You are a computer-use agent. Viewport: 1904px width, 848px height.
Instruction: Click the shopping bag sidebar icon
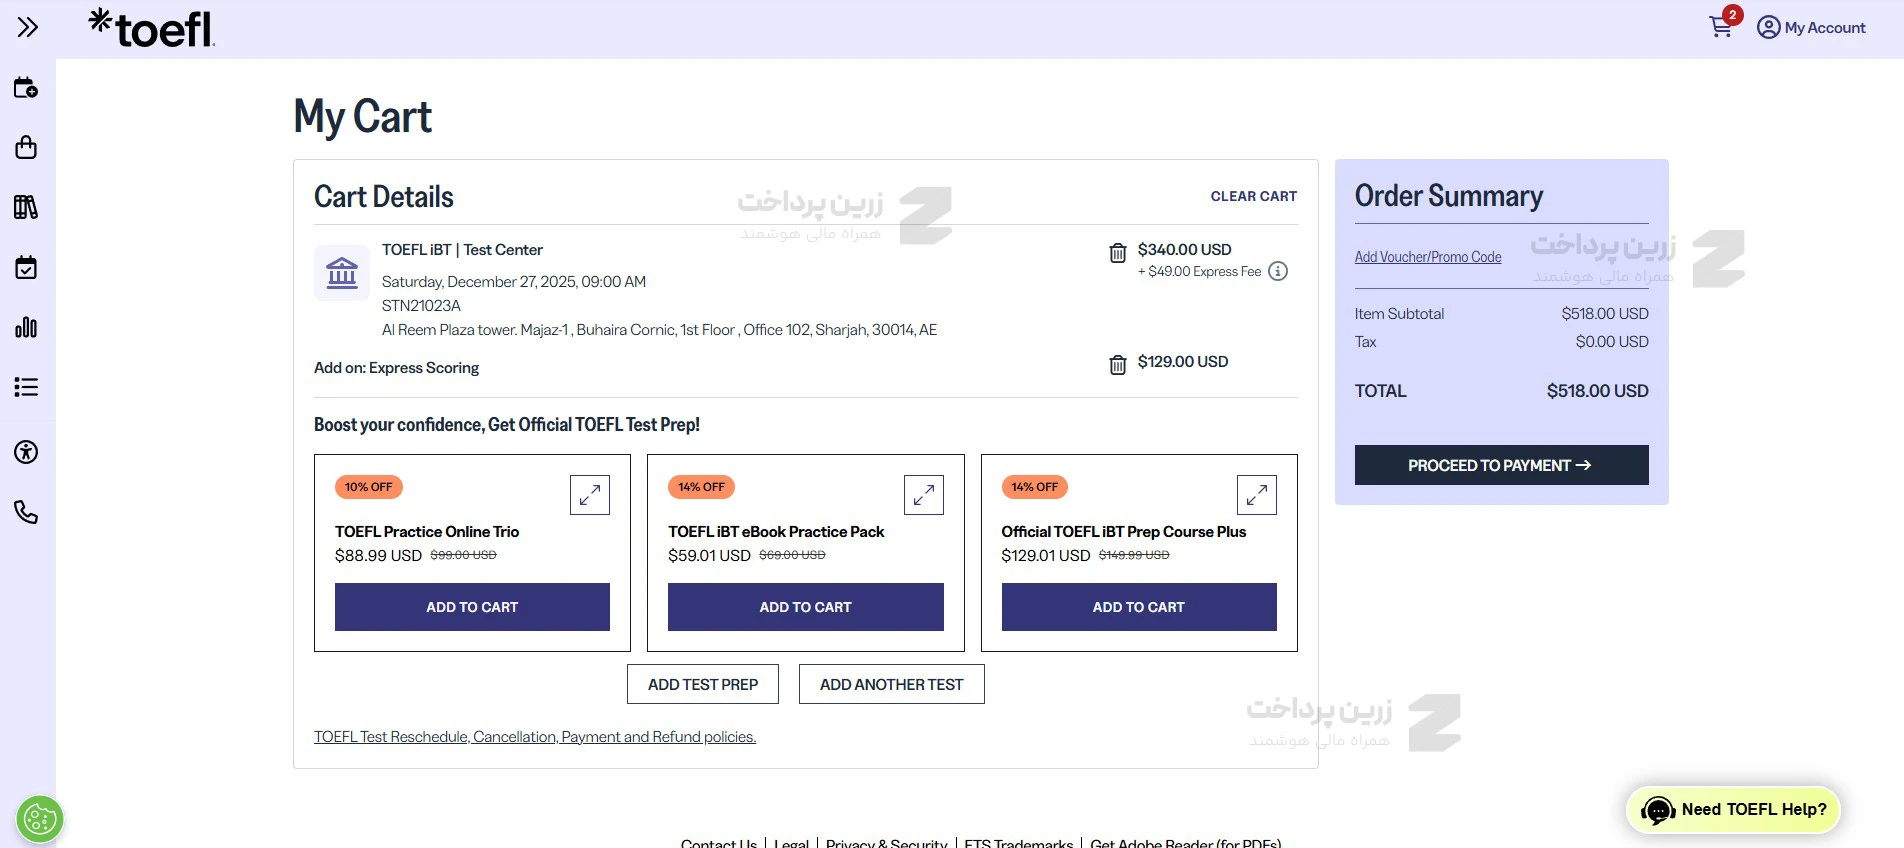pos(26,148)
